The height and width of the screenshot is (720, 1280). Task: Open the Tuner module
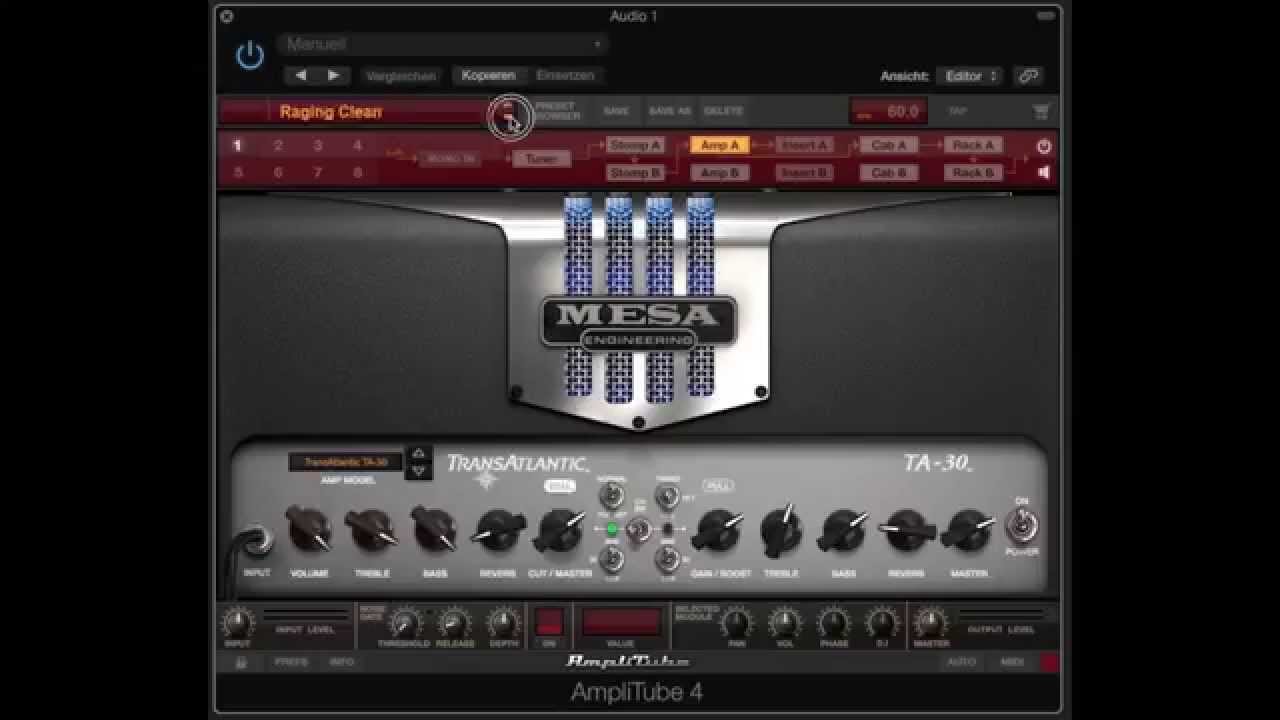pyautogui.click(x=541, y=158)
